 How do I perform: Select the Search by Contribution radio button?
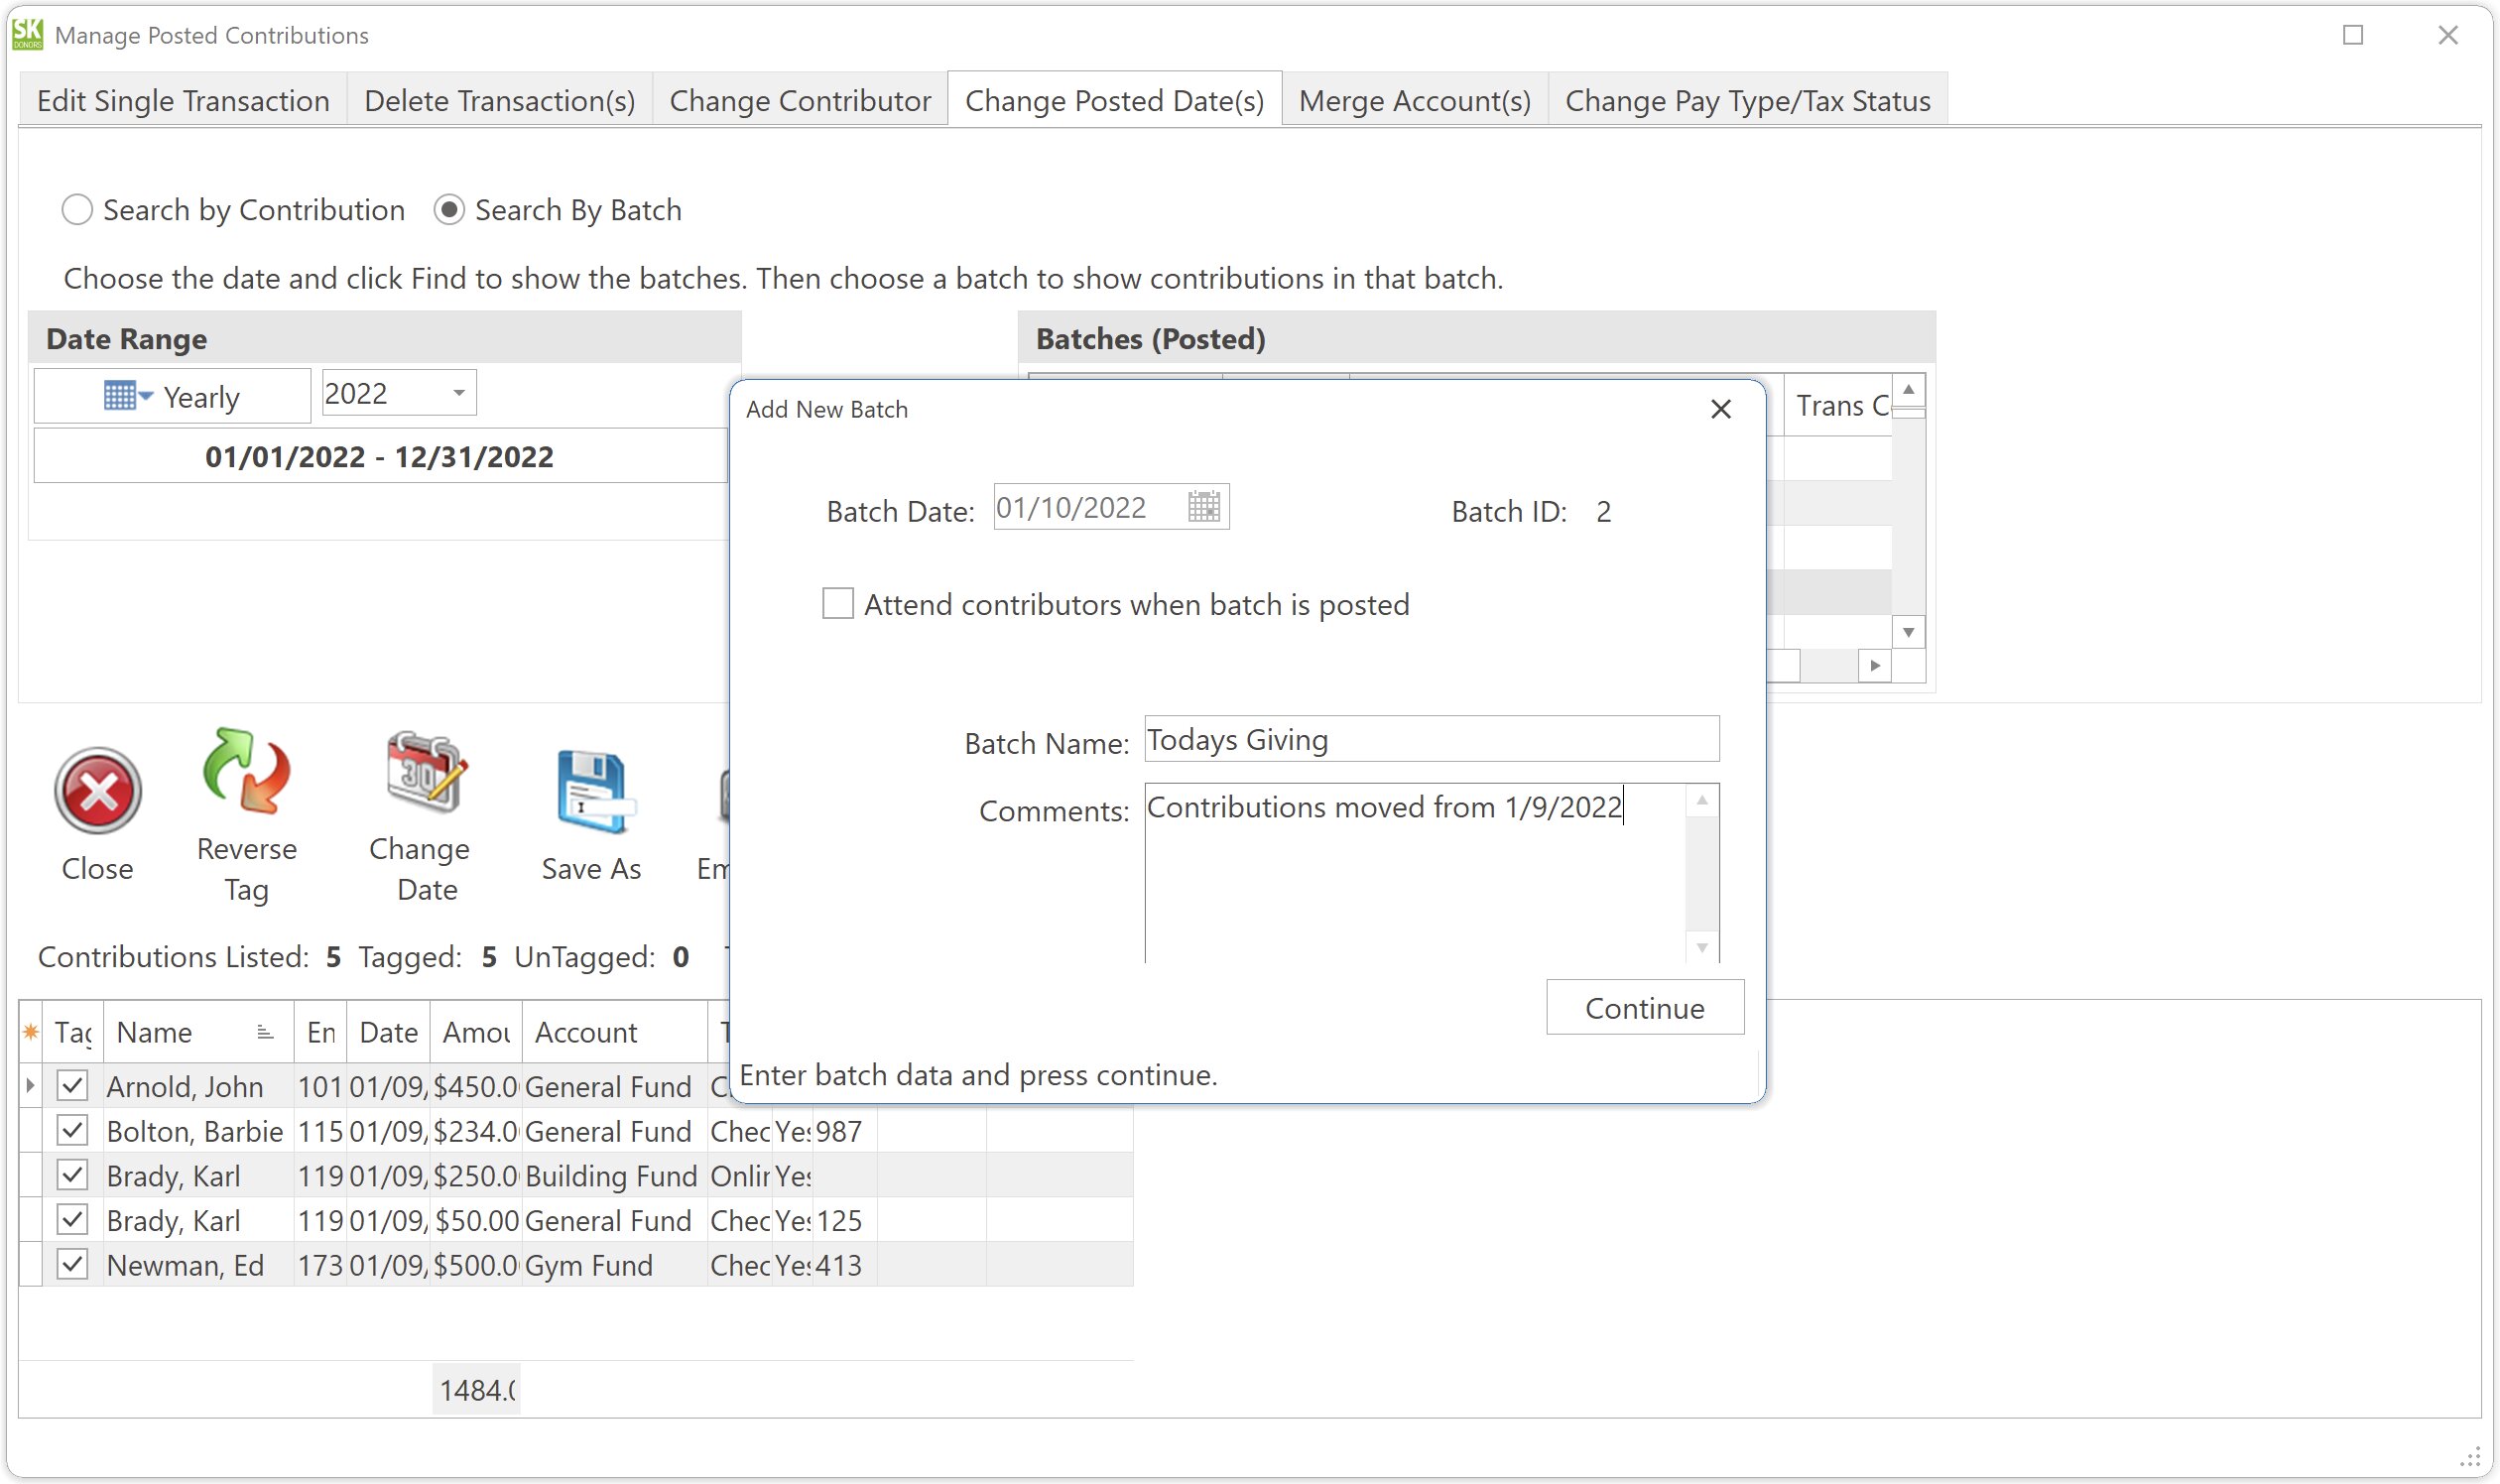pyautogui.click(x=78, y=210)
